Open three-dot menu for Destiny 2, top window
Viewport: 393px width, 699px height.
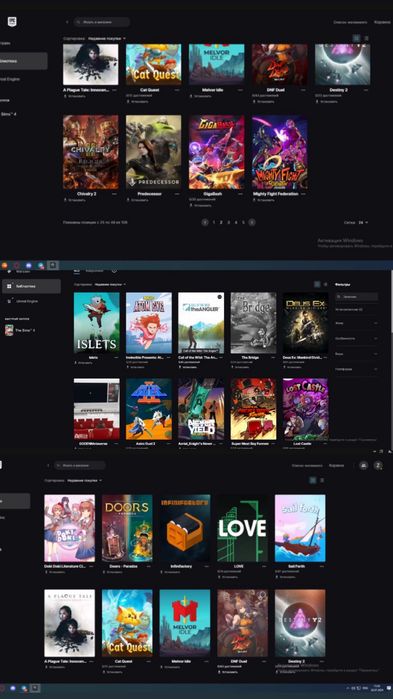pos(366,90)
